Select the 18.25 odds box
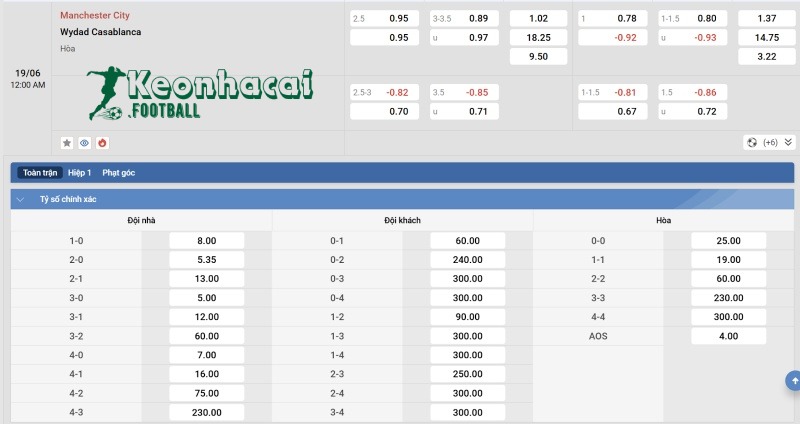The image size is (800, 424). pos(539,37)
